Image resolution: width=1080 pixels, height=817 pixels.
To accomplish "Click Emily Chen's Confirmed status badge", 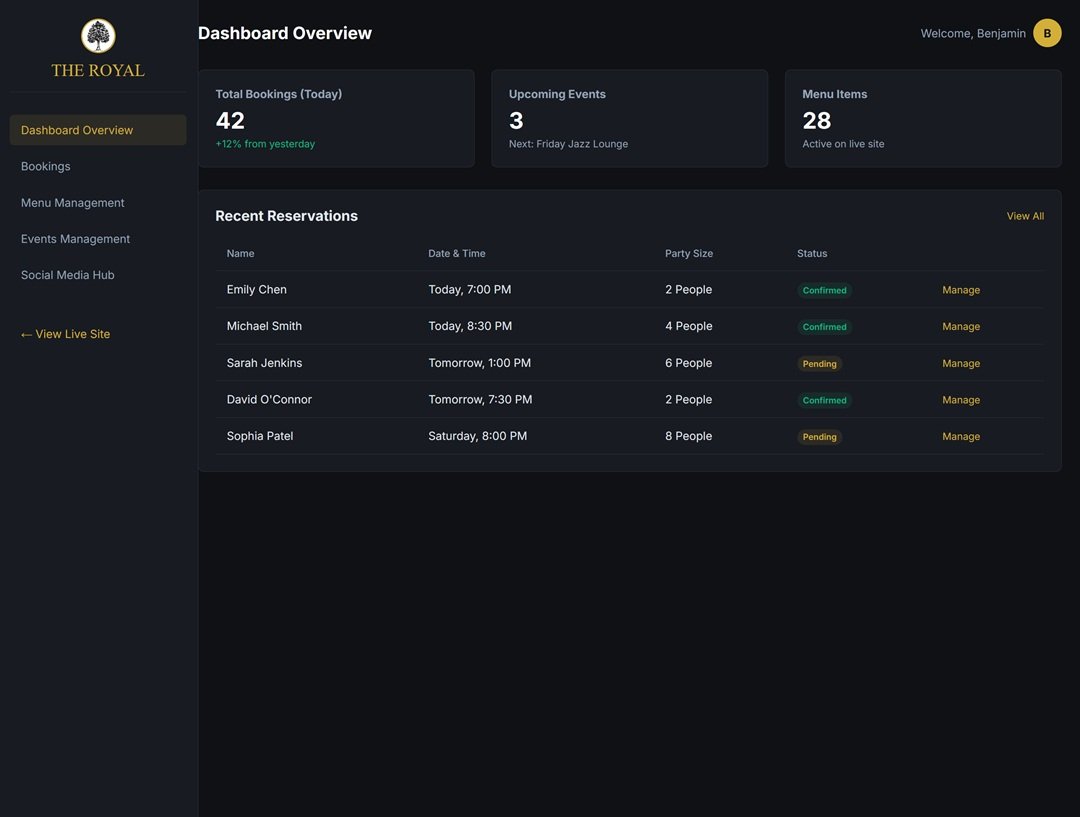I will click(824, 290).
